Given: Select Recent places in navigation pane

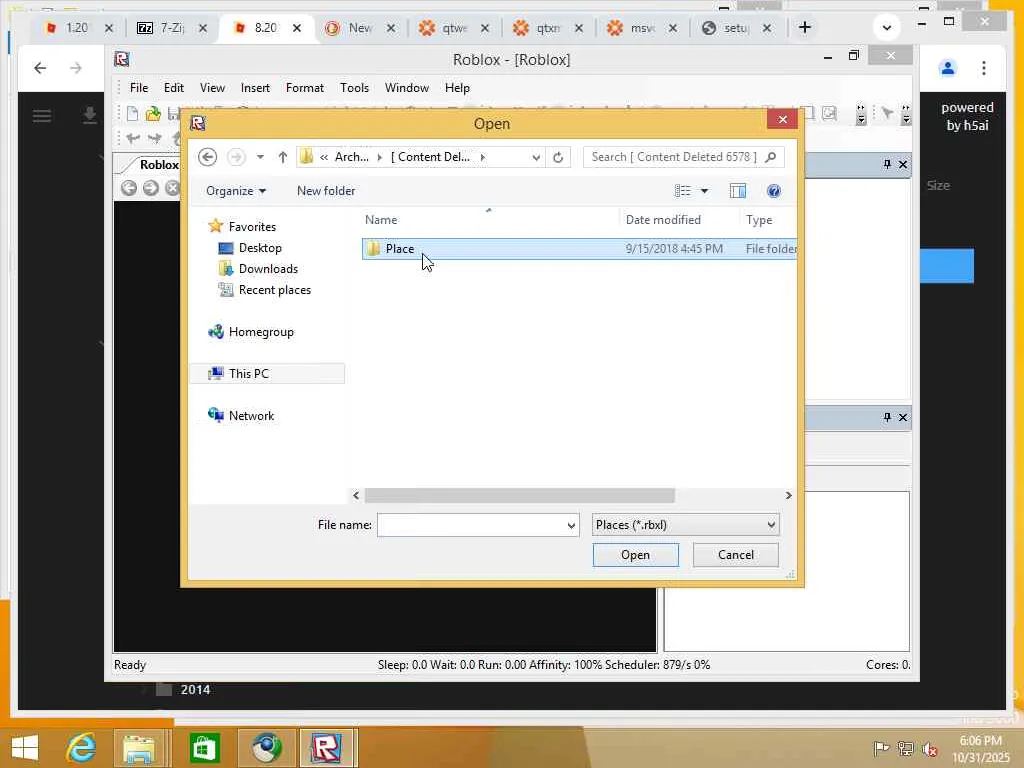Looking at the screenshot, I should 274,290.
